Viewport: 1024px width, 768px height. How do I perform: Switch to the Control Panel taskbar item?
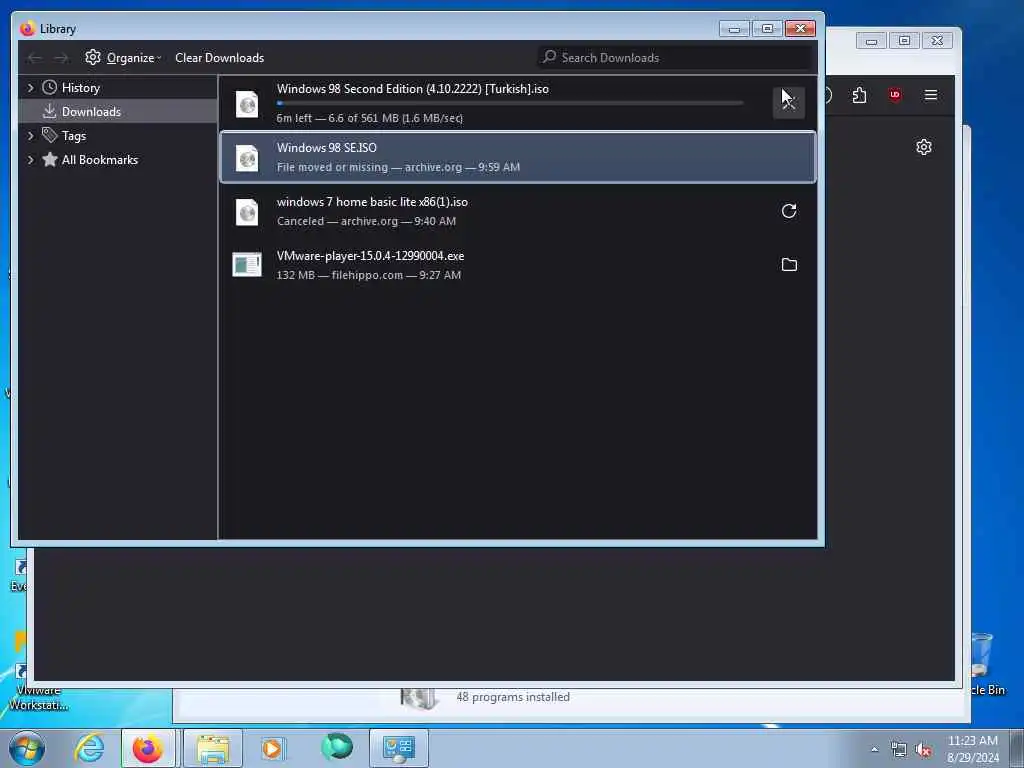click(x=399, y=748)
